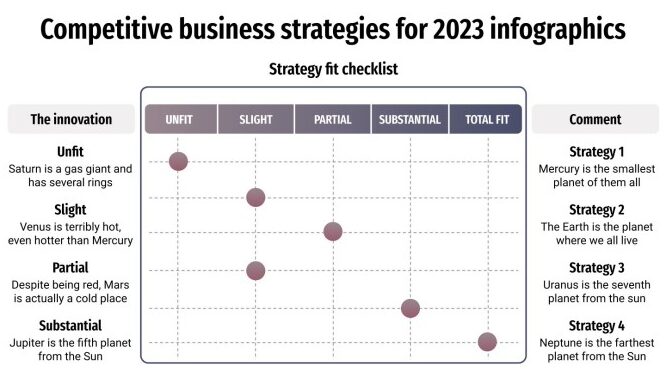
Task: Click the TOTAL FIT column header
Action: pyautogui.click(x=485, y=119)
